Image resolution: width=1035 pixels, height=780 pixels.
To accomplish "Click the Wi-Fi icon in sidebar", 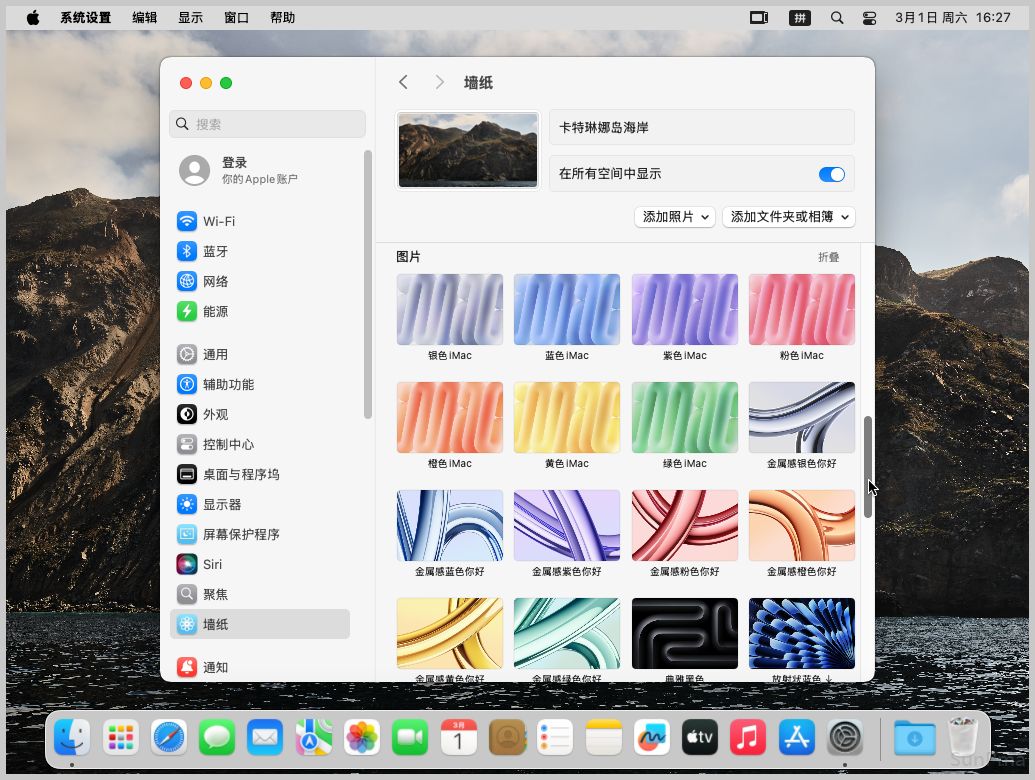I will [x=187, y=221].
